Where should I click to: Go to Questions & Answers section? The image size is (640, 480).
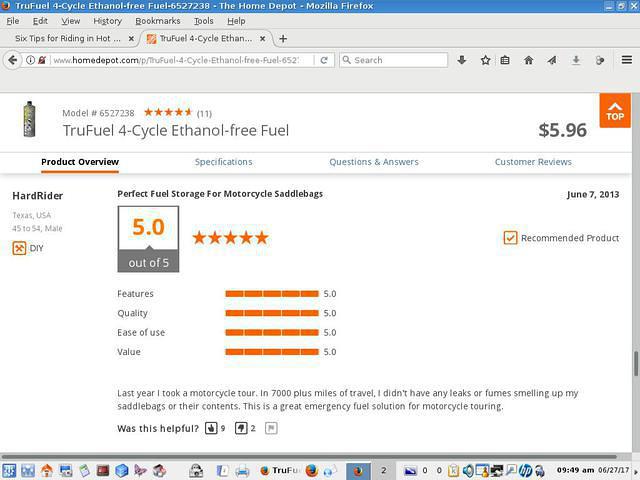(x=374, y=162)
